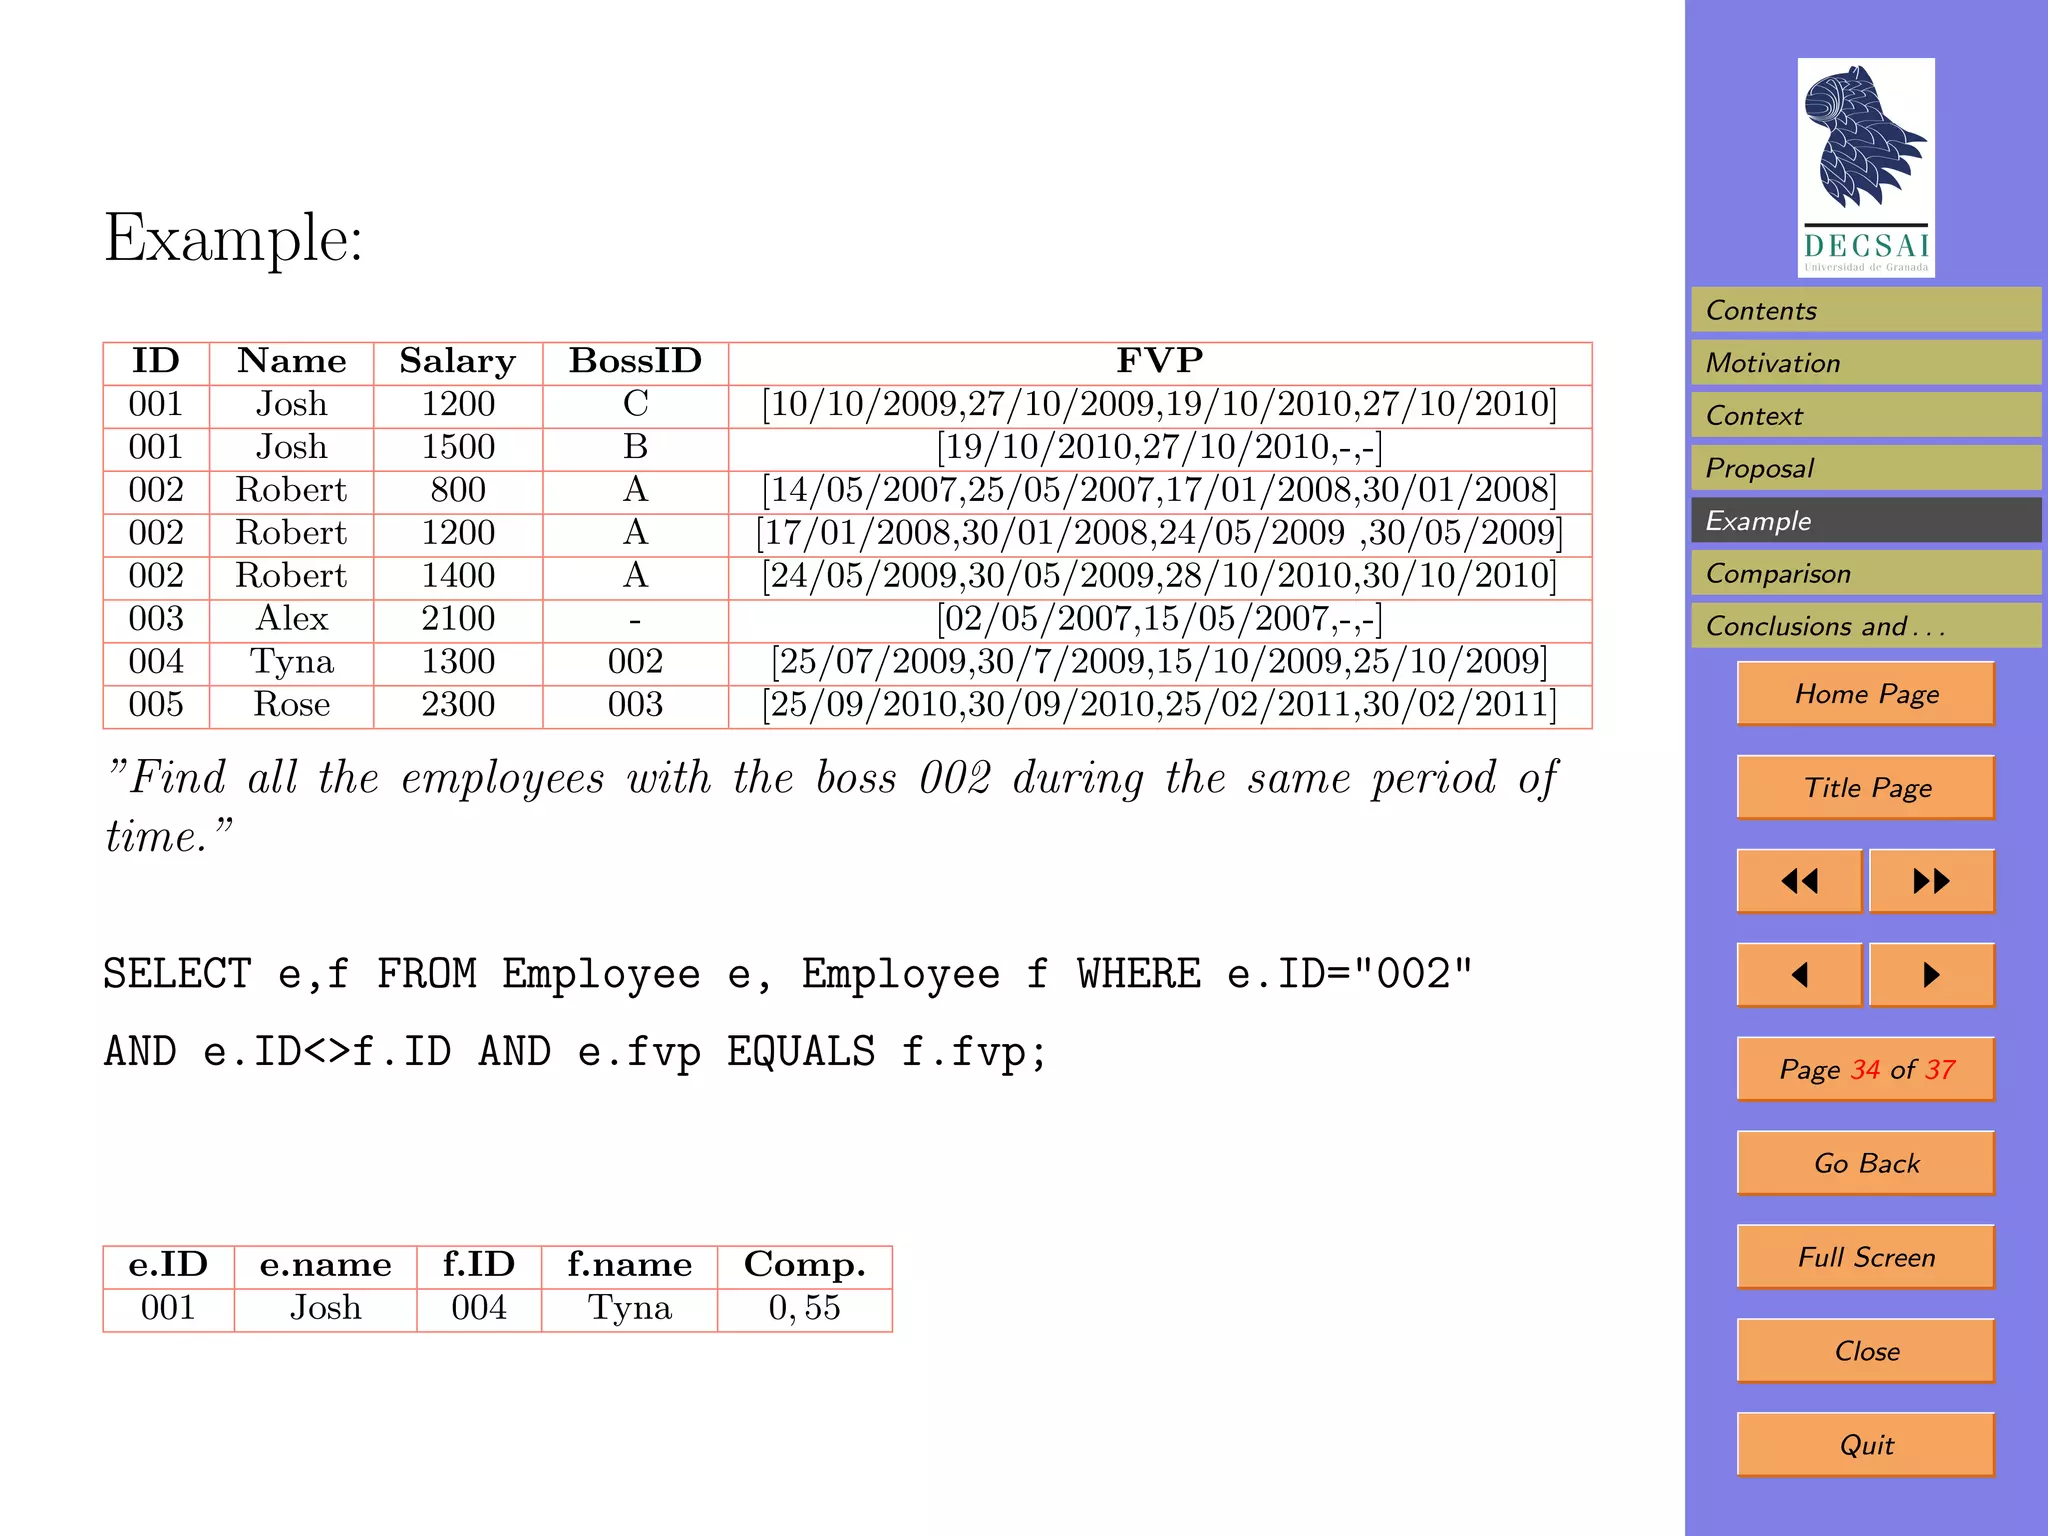Click FVP cell starting with 25/07/2009

[x=1160, y=662]
